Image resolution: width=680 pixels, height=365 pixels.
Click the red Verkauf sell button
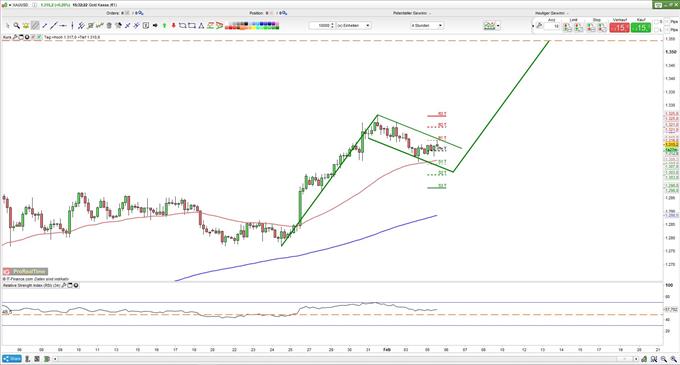click(x=619, y=28)
